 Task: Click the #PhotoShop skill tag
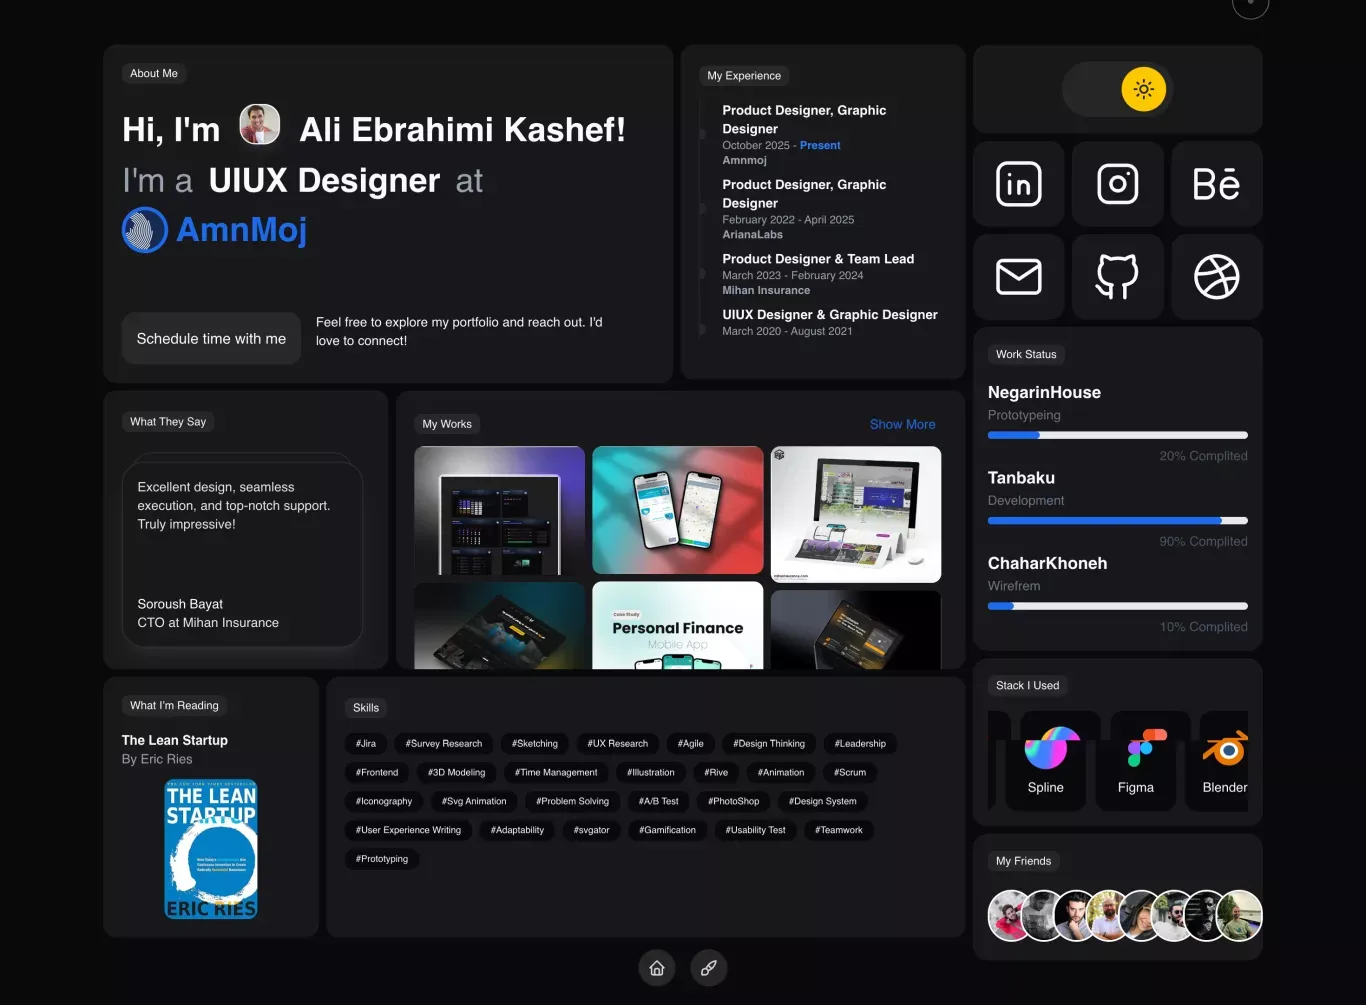[733, 802]
